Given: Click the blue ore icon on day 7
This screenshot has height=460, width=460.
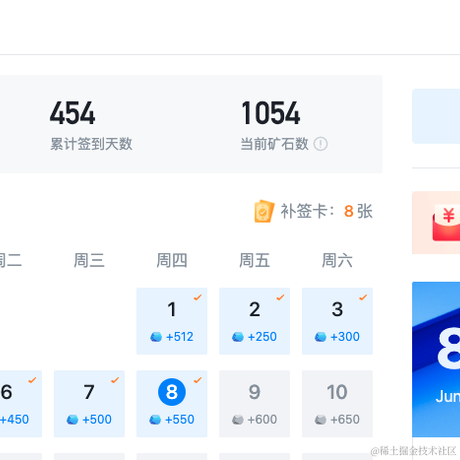Looking at the screenshot, I should tap(72, 420).
